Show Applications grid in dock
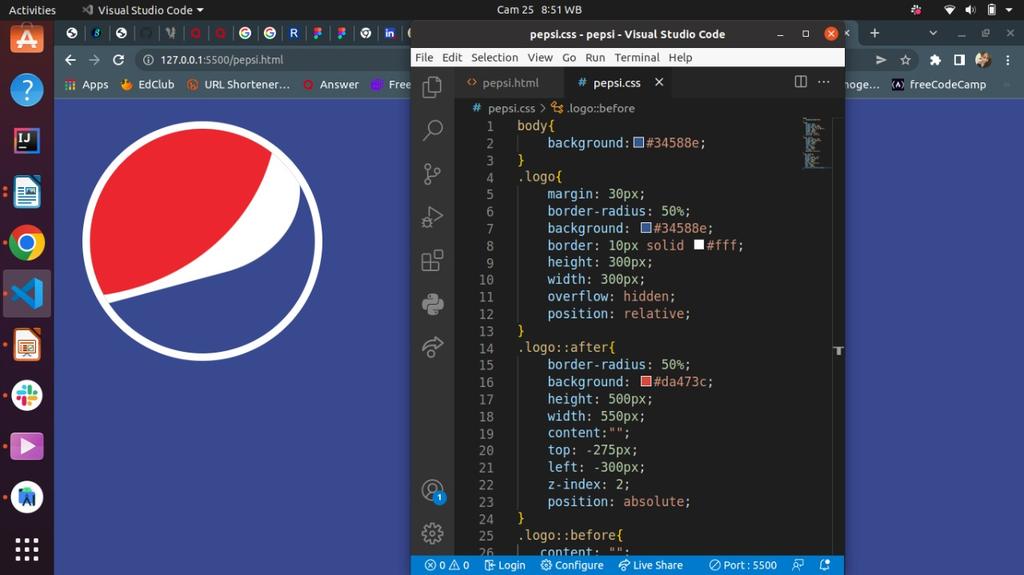 (27, 549)
